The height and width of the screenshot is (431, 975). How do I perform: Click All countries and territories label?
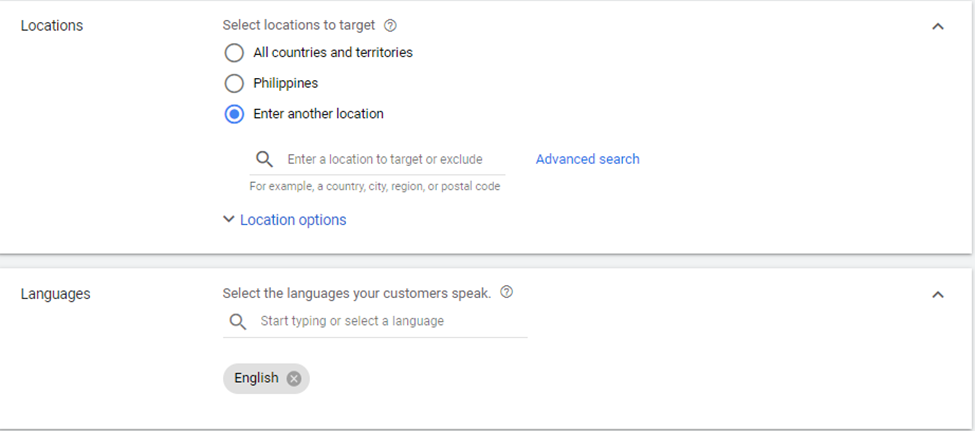tap(333, 53)
